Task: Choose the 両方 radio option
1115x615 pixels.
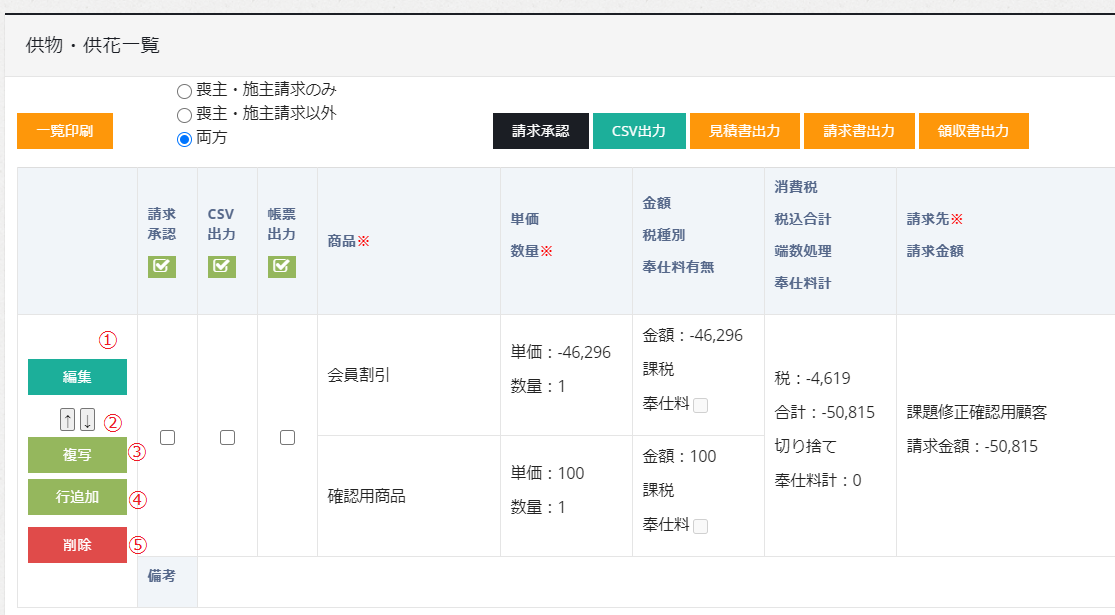Action: click(184, 139)
